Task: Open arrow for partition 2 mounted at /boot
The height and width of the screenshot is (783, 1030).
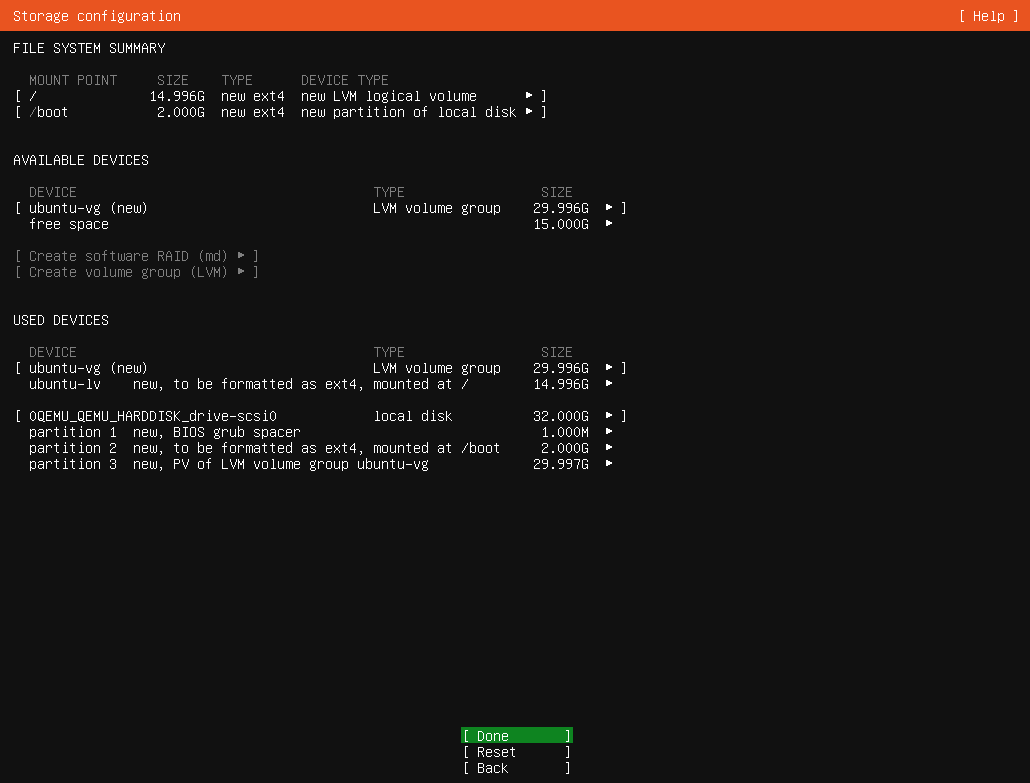Action: (x=610, y=448)
